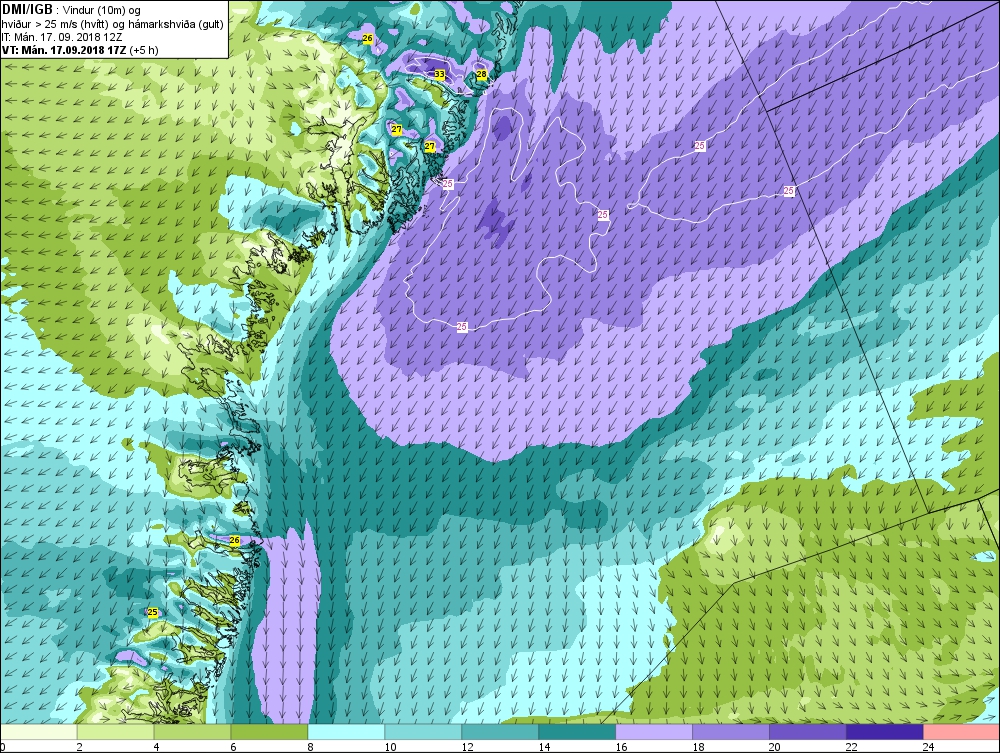
Task: Pick the 0–2 m/s palest legend color
Action: [38, 731]
